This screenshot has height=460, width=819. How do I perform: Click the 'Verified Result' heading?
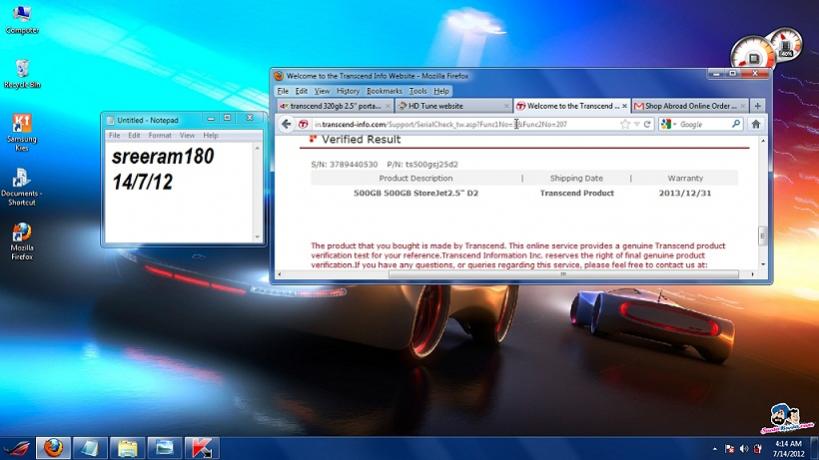[361, 139]
